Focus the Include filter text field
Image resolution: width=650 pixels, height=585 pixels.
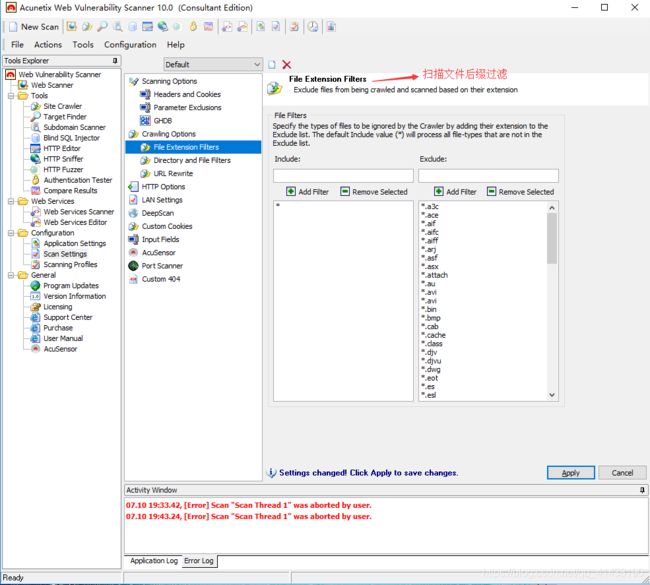pyautogui.click(x=343, y=176)
